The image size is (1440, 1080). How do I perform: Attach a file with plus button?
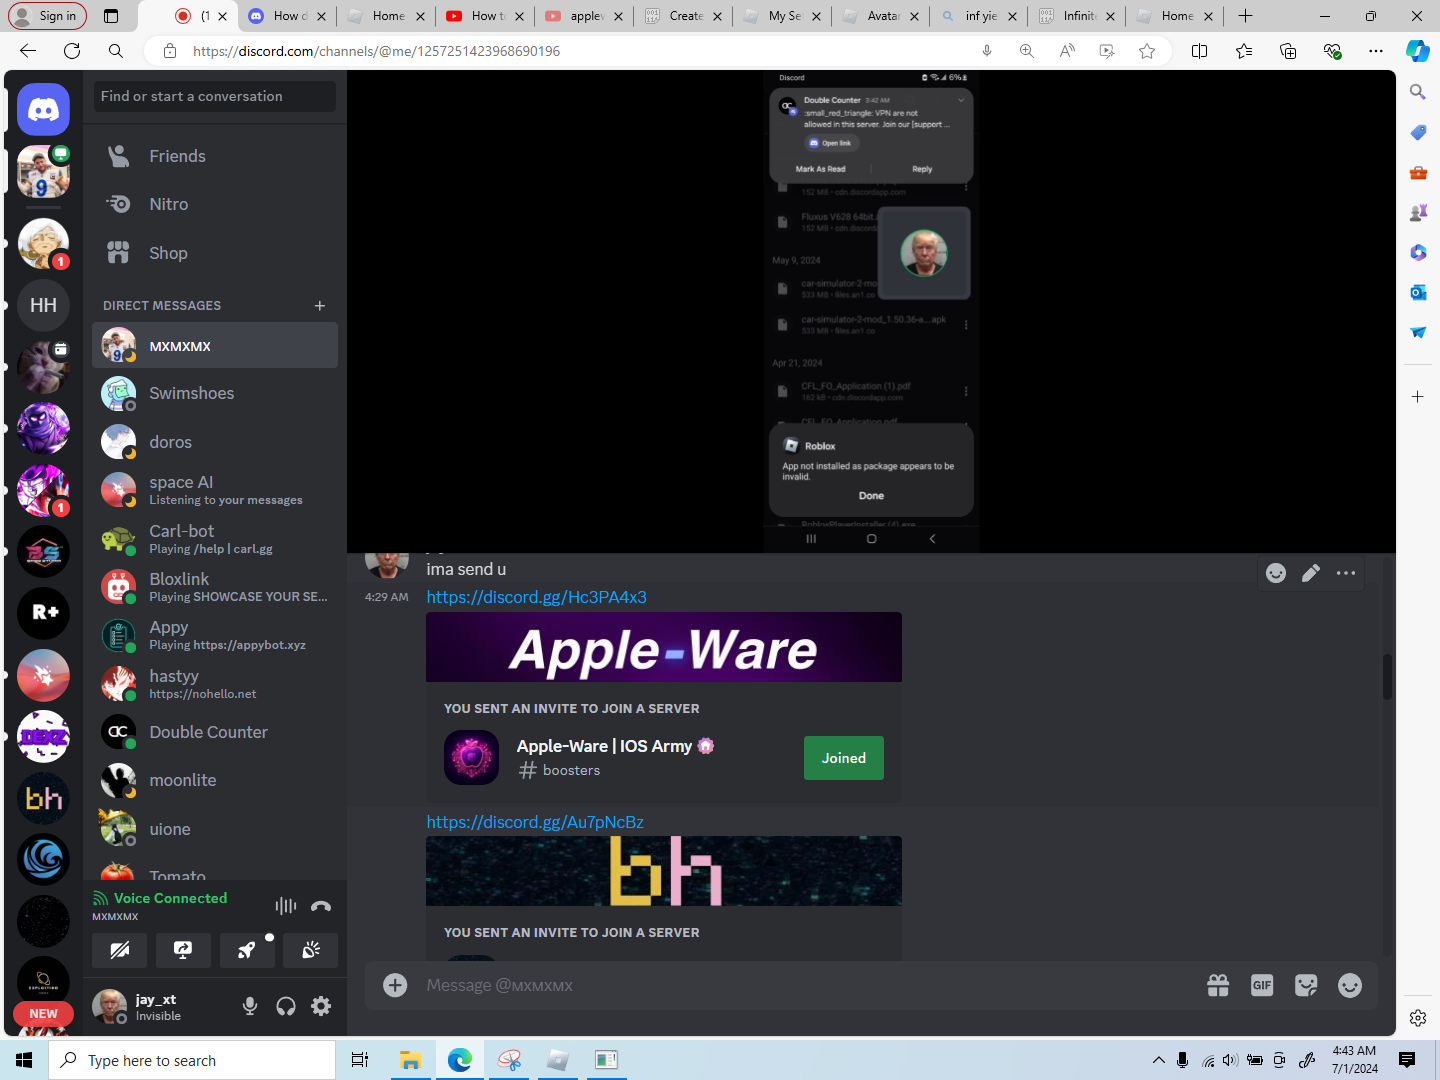coord(396,985)
